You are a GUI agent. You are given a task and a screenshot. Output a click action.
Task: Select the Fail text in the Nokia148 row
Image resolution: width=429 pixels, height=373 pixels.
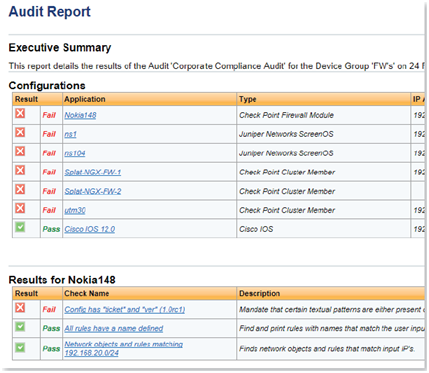click(x=49, y=115)
